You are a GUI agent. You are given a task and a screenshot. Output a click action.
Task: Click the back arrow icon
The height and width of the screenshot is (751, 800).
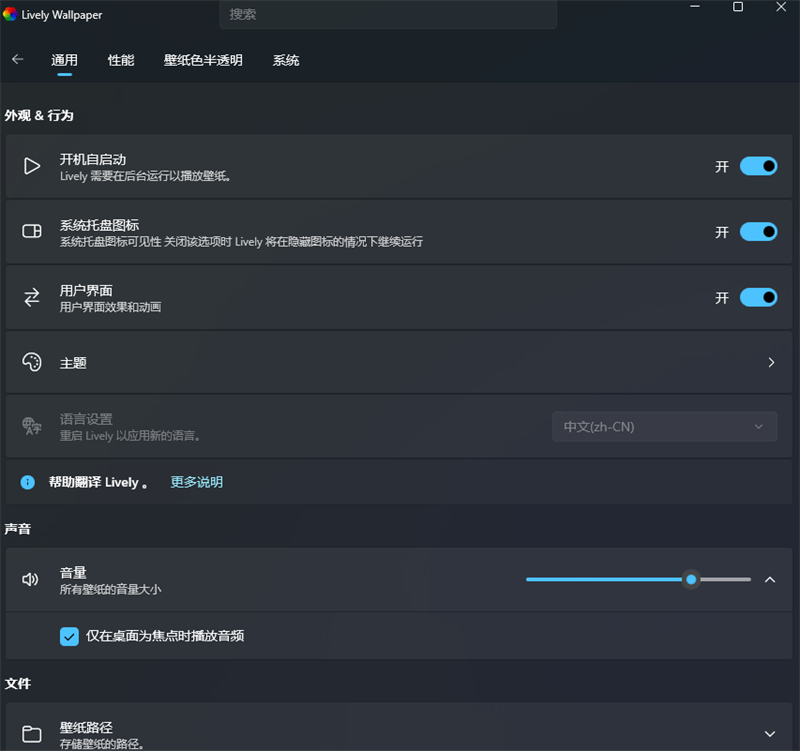[x=17, y=60]
